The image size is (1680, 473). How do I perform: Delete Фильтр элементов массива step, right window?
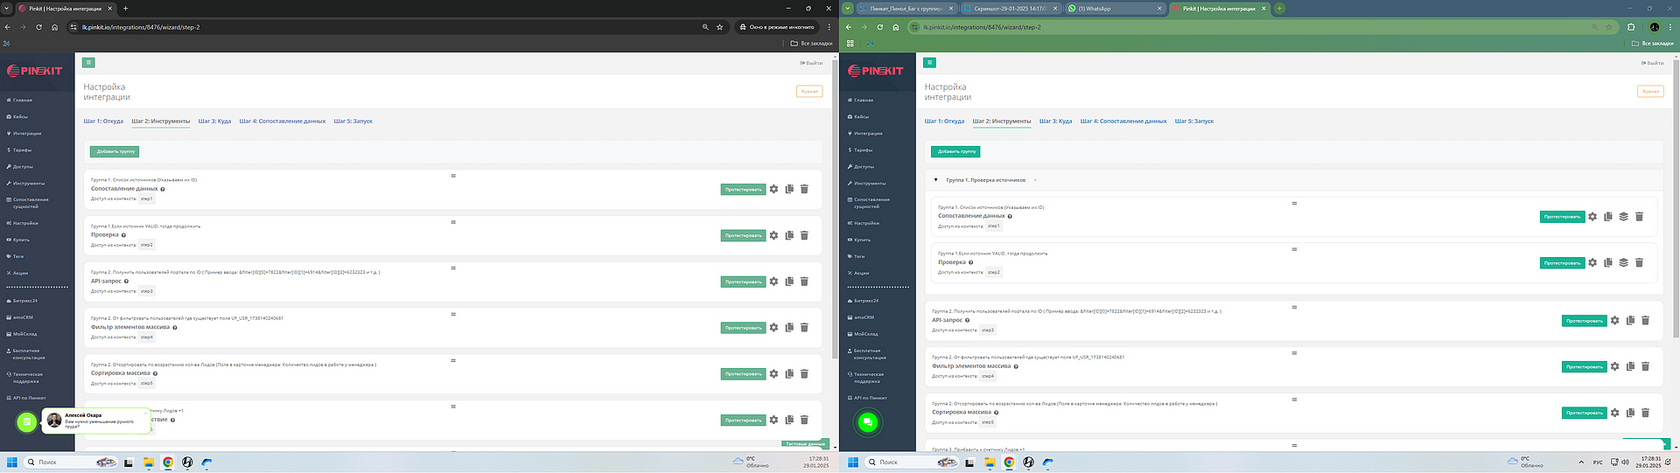(x=1646, y=366)
